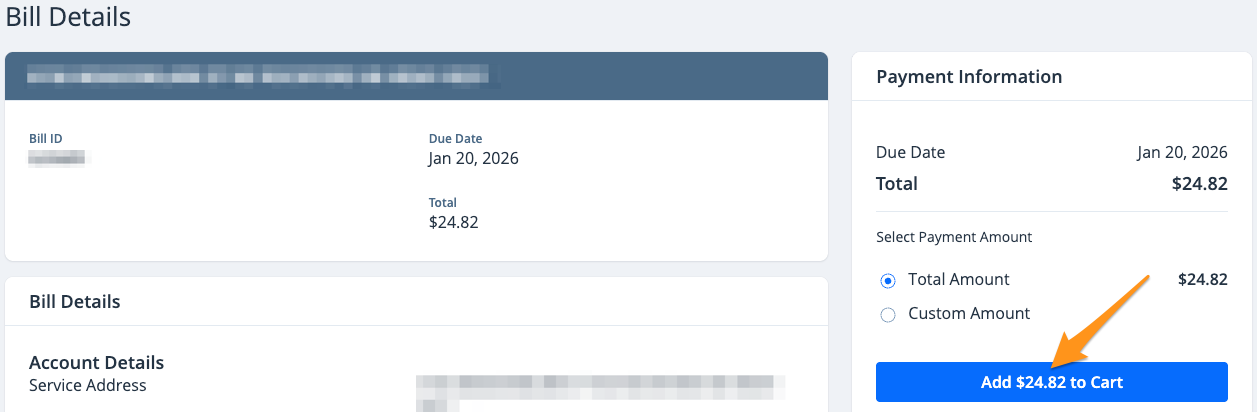Click the Service Address label
Image resolution: width=1257 pixels, height=412 pixels.
[88, 386]
